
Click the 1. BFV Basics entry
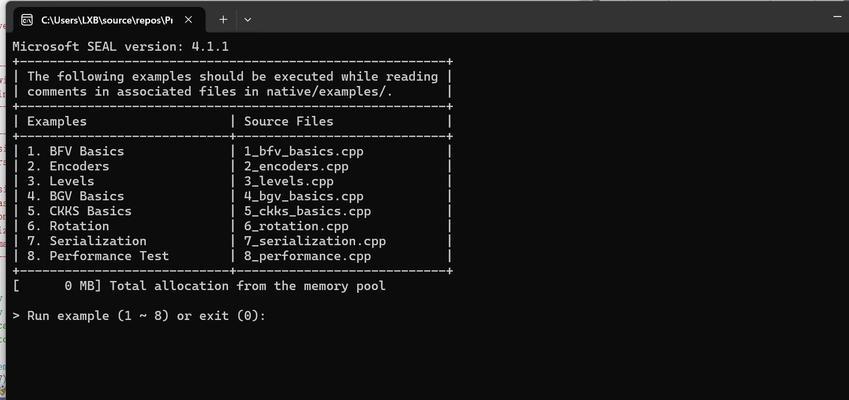75,152
